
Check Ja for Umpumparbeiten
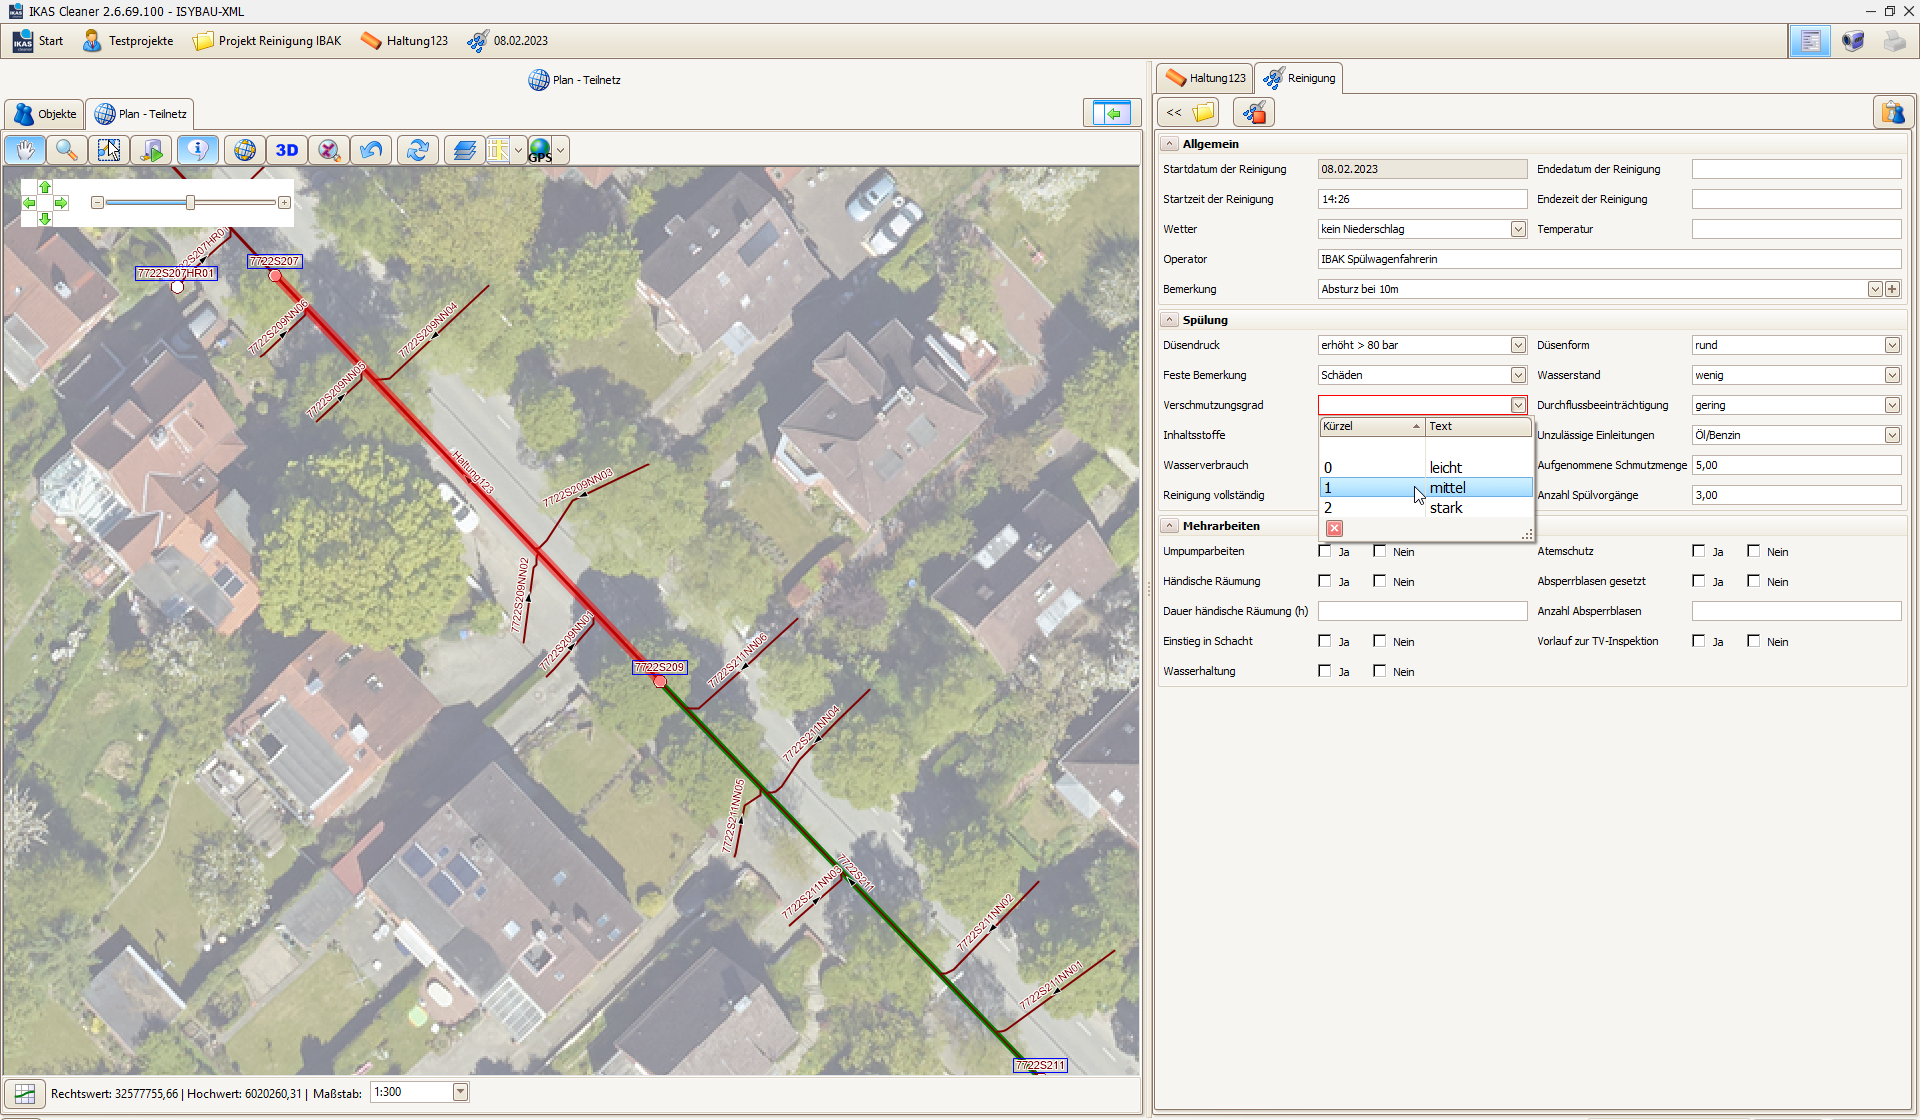click(1325, 551)
